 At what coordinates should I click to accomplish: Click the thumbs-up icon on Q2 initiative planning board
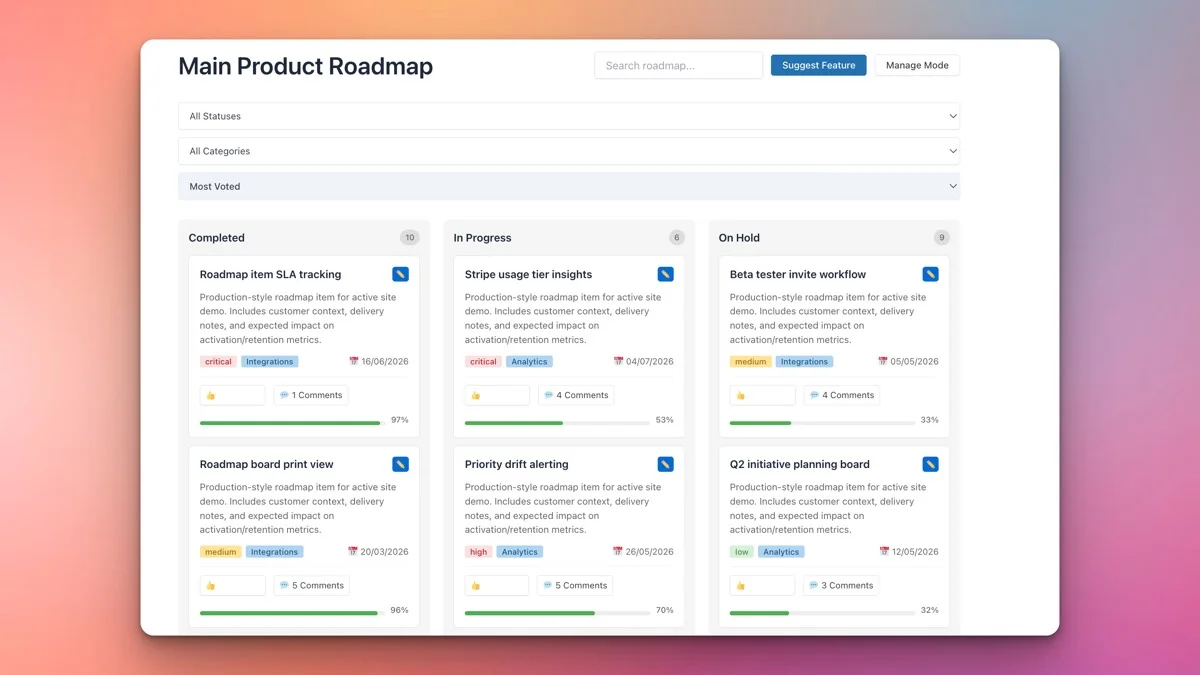pos(742,585)
